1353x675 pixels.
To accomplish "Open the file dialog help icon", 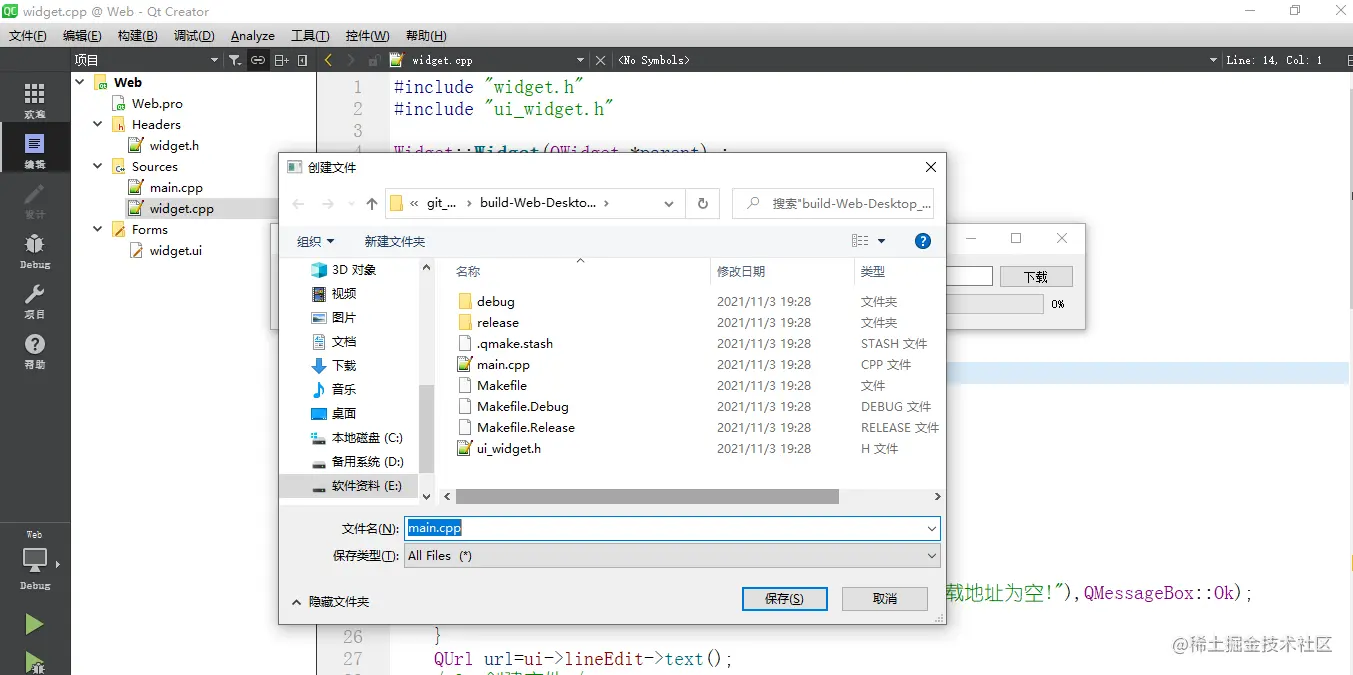I will click(923, 241).
